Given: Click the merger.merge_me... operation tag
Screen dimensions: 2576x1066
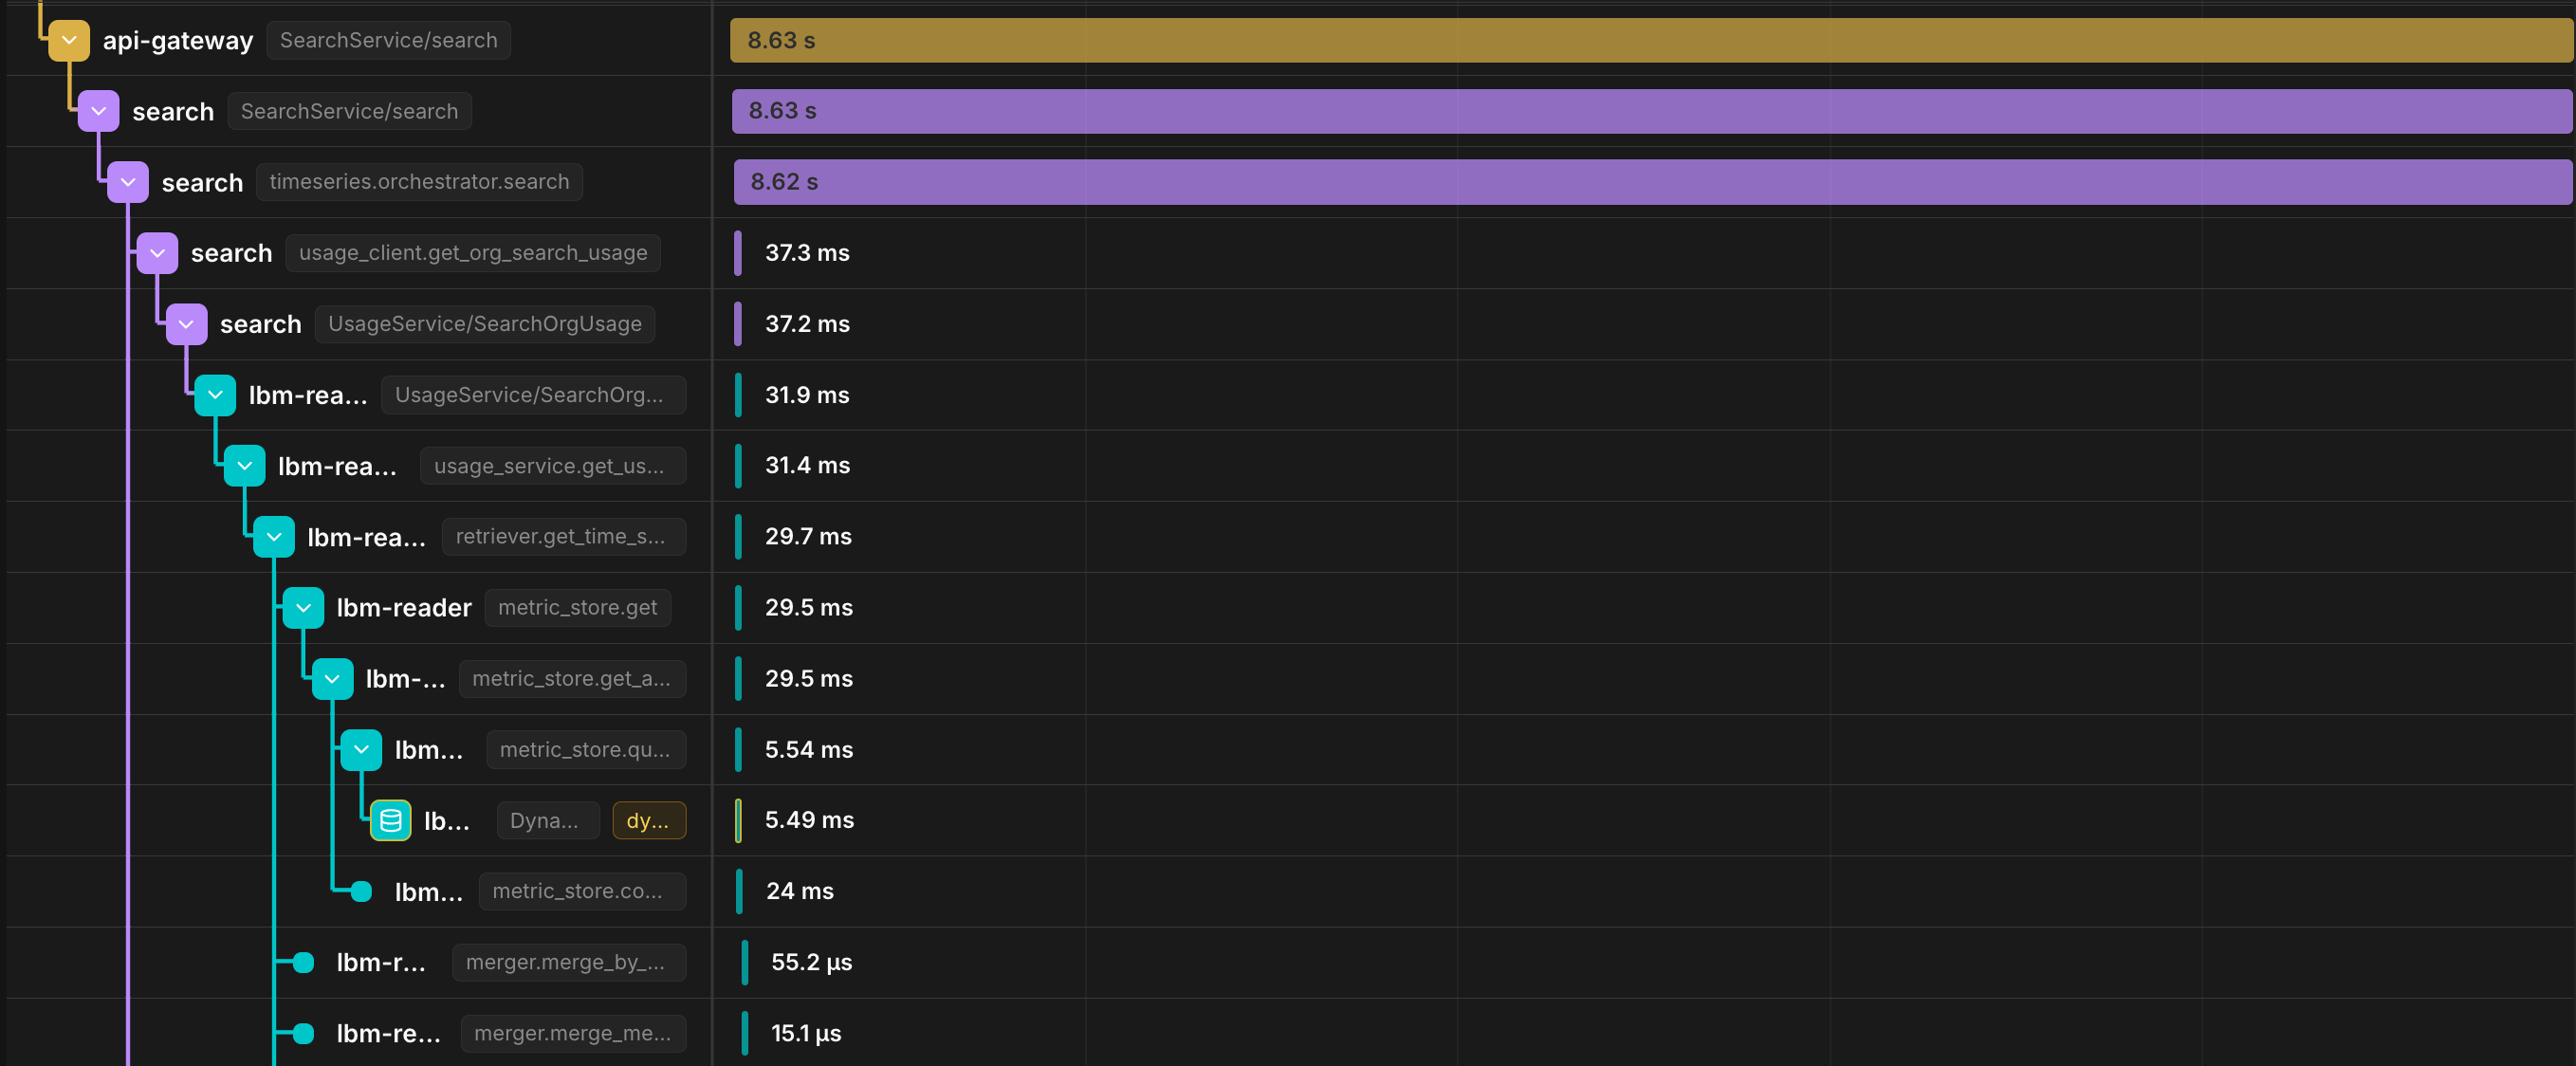Looking at the screenshot, I should (574, 1034).
